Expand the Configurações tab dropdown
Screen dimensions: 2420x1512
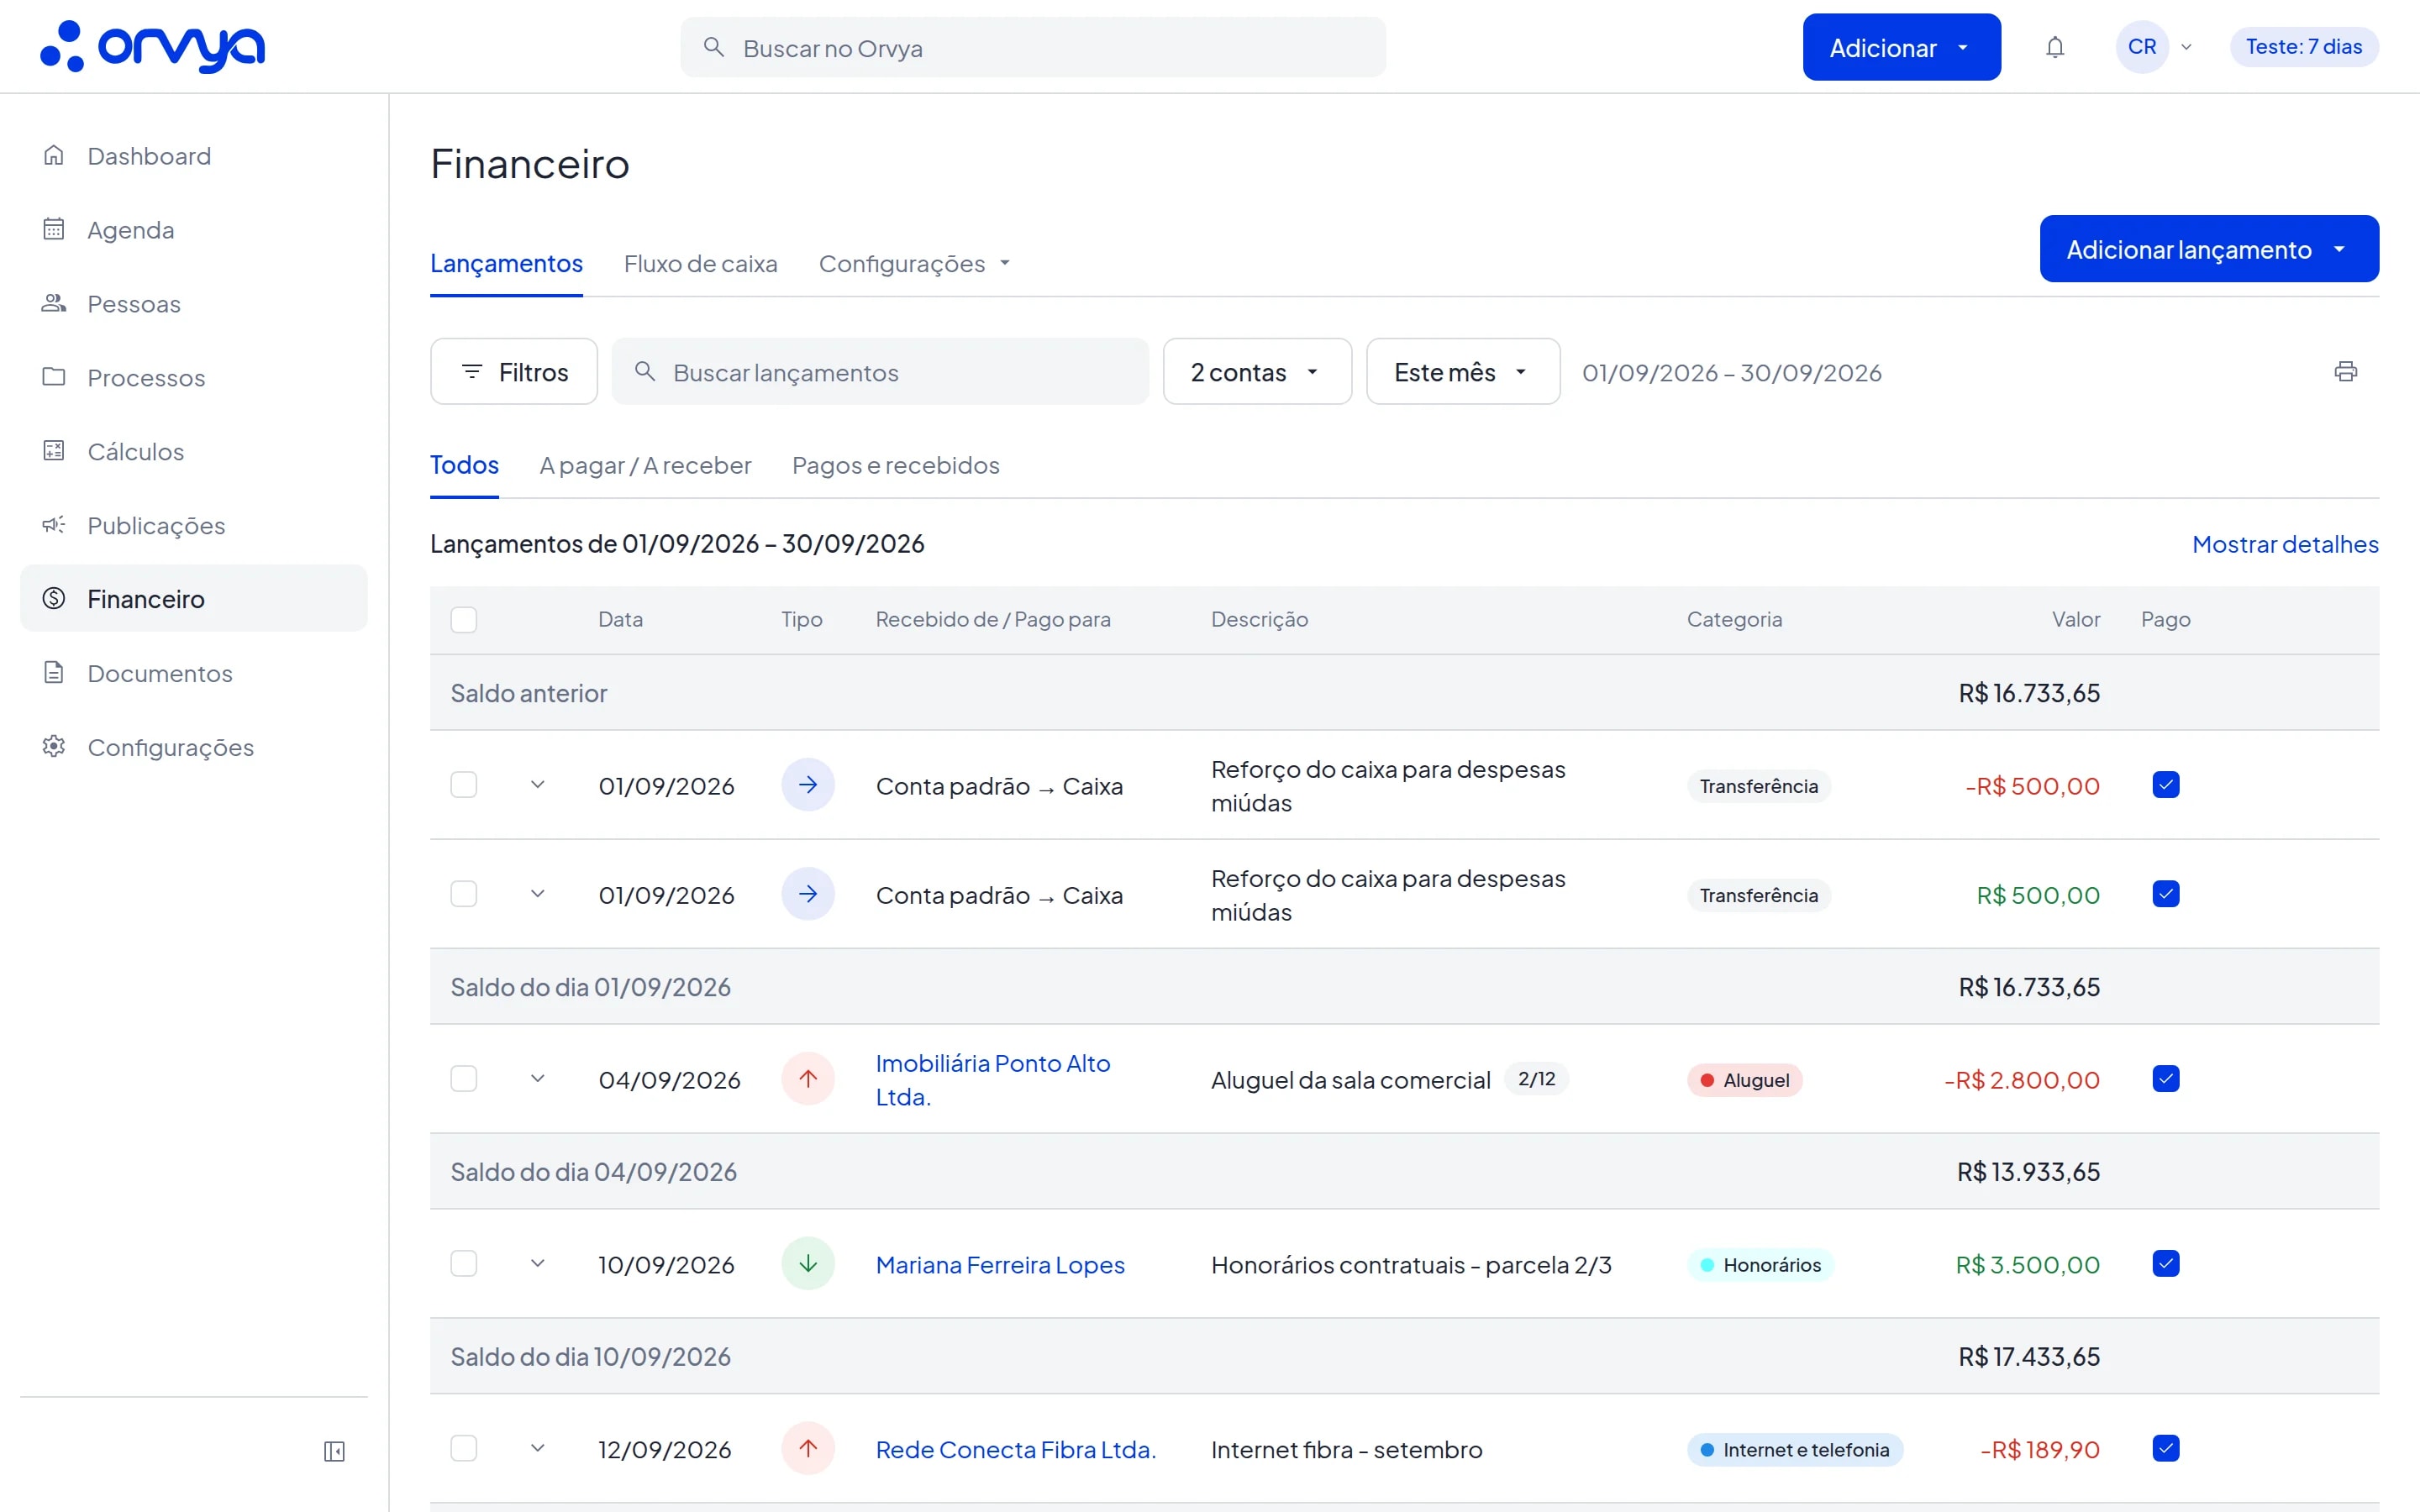point(914,264)
